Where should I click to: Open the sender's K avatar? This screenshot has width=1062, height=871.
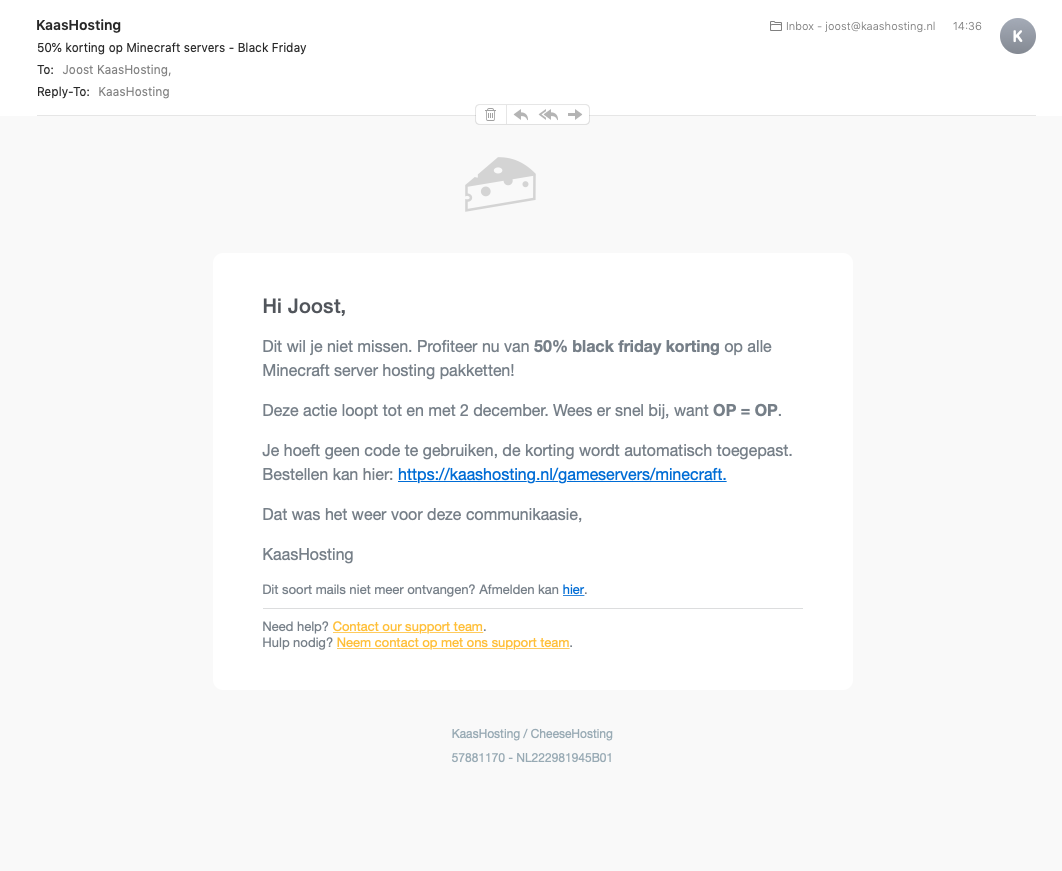(1017, 36)
